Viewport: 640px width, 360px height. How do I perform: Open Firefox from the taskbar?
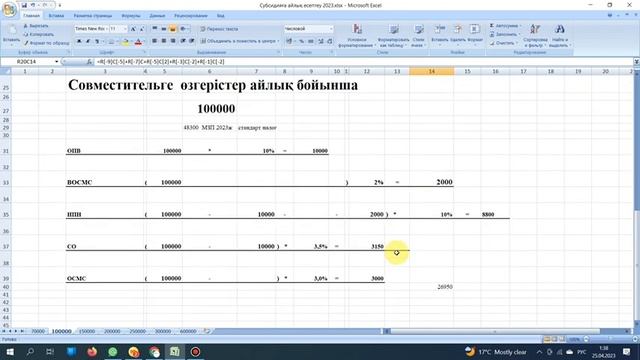click(x=92, y=351)
